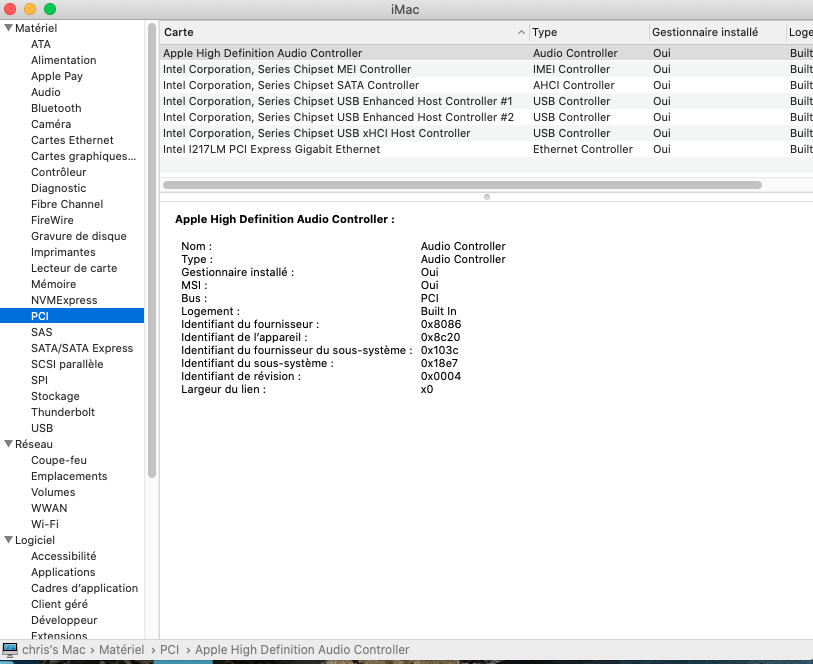
Task: Select SCSI parallèle entry
Action: click(67, 364)
